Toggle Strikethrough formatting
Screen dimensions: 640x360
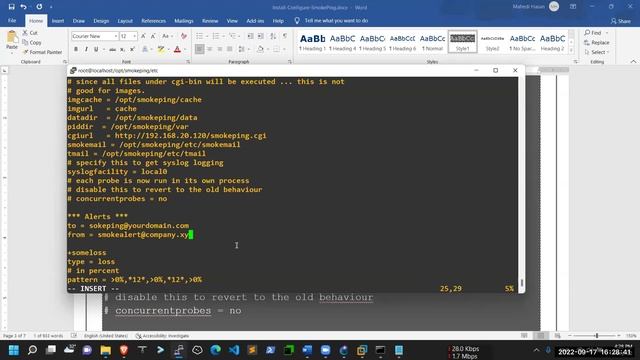pos(113,49)
